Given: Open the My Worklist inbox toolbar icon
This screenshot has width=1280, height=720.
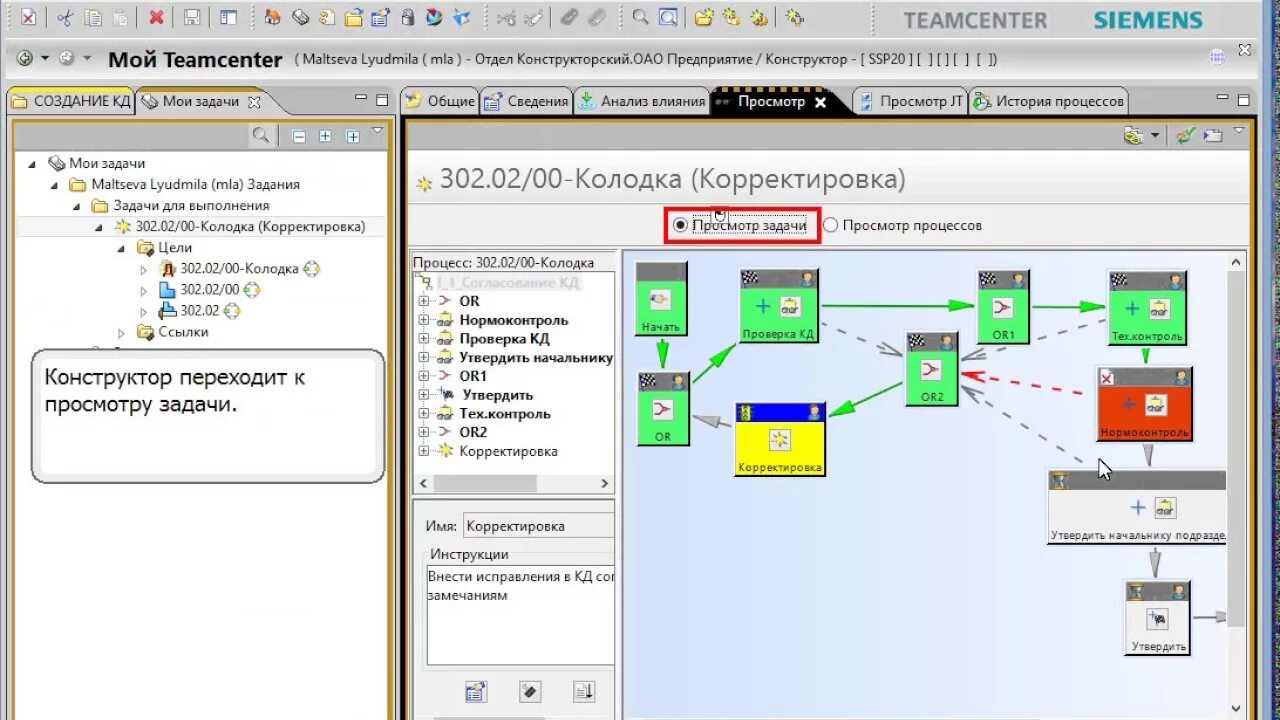Looking at the screenshot, I should click(299, 17).
